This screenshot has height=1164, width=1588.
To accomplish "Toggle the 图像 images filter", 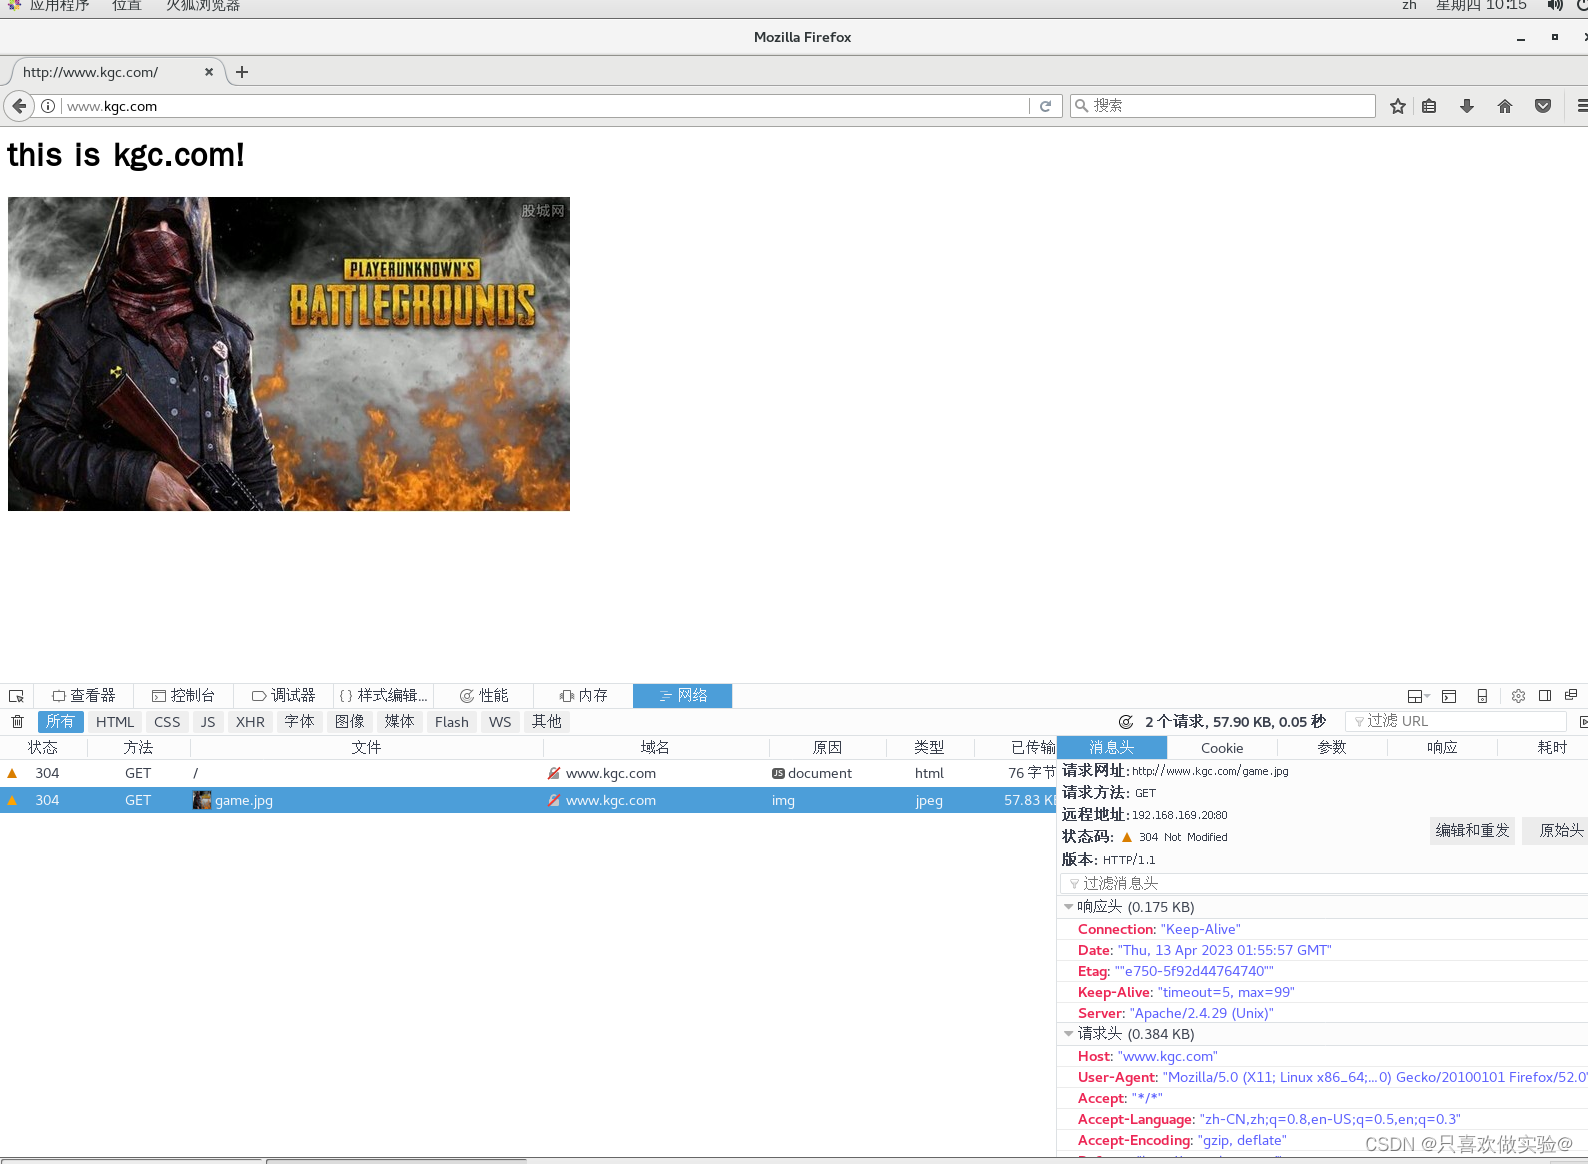I will 349,722.
